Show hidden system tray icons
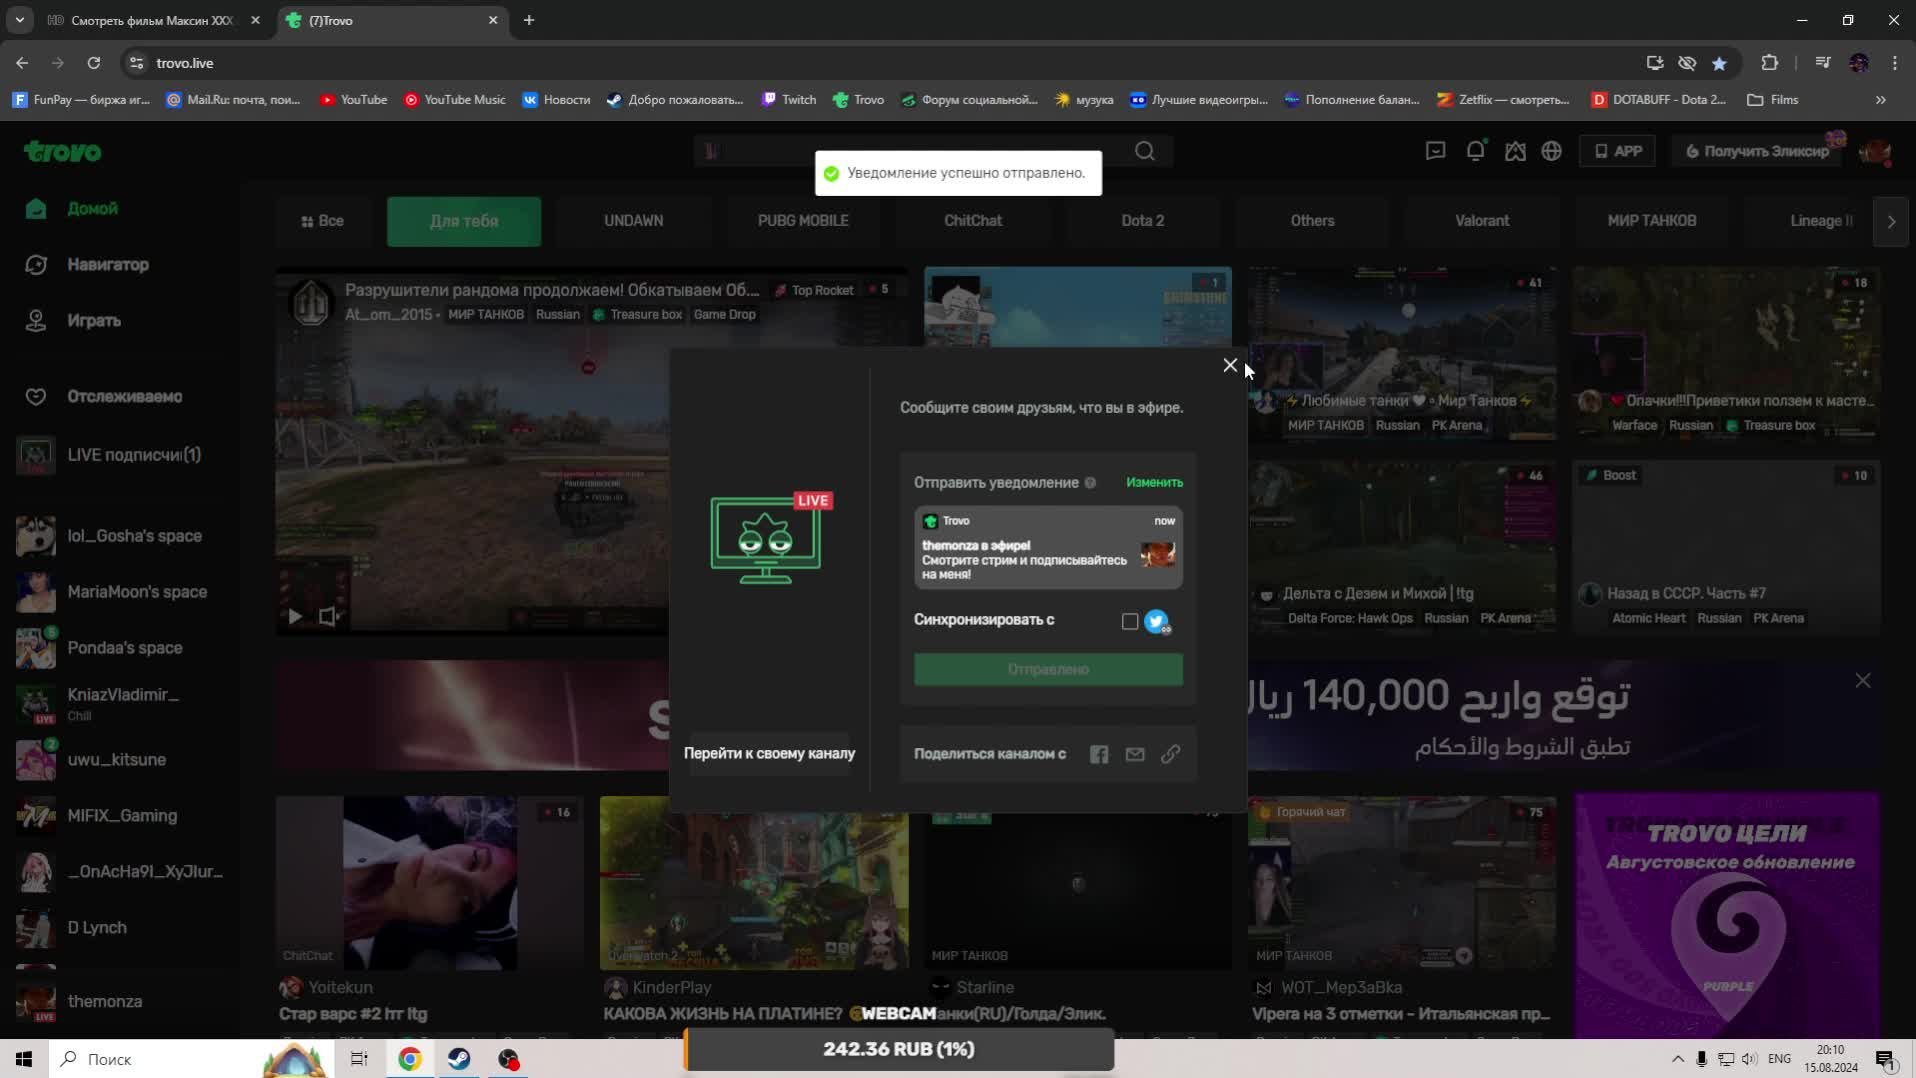The image size is (1916, 1078). point(1677,1059)
